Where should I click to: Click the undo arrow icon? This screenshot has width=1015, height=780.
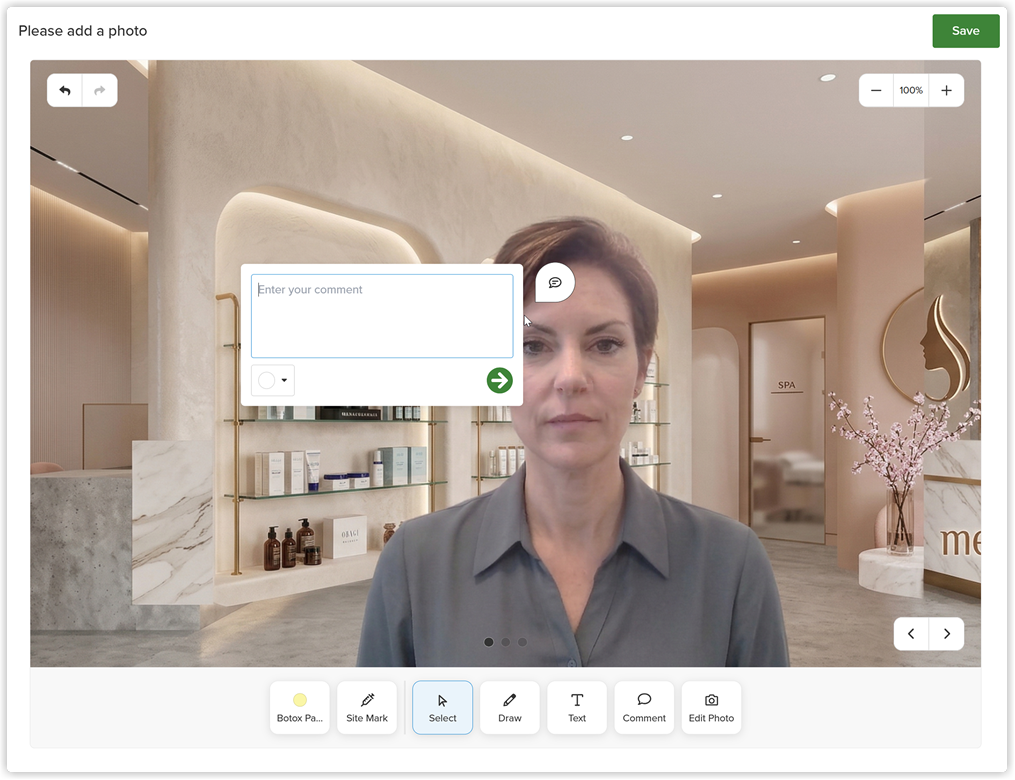[65, 91]
